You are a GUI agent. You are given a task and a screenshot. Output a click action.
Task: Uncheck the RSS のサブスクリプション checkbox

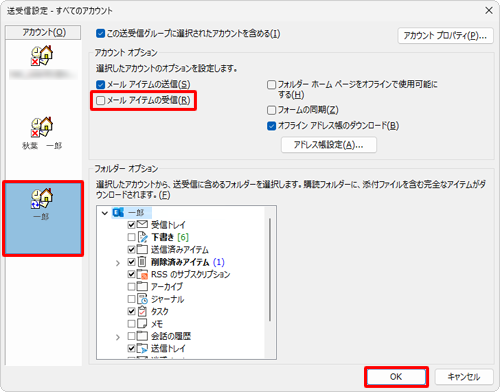click(x=131, y=274)
